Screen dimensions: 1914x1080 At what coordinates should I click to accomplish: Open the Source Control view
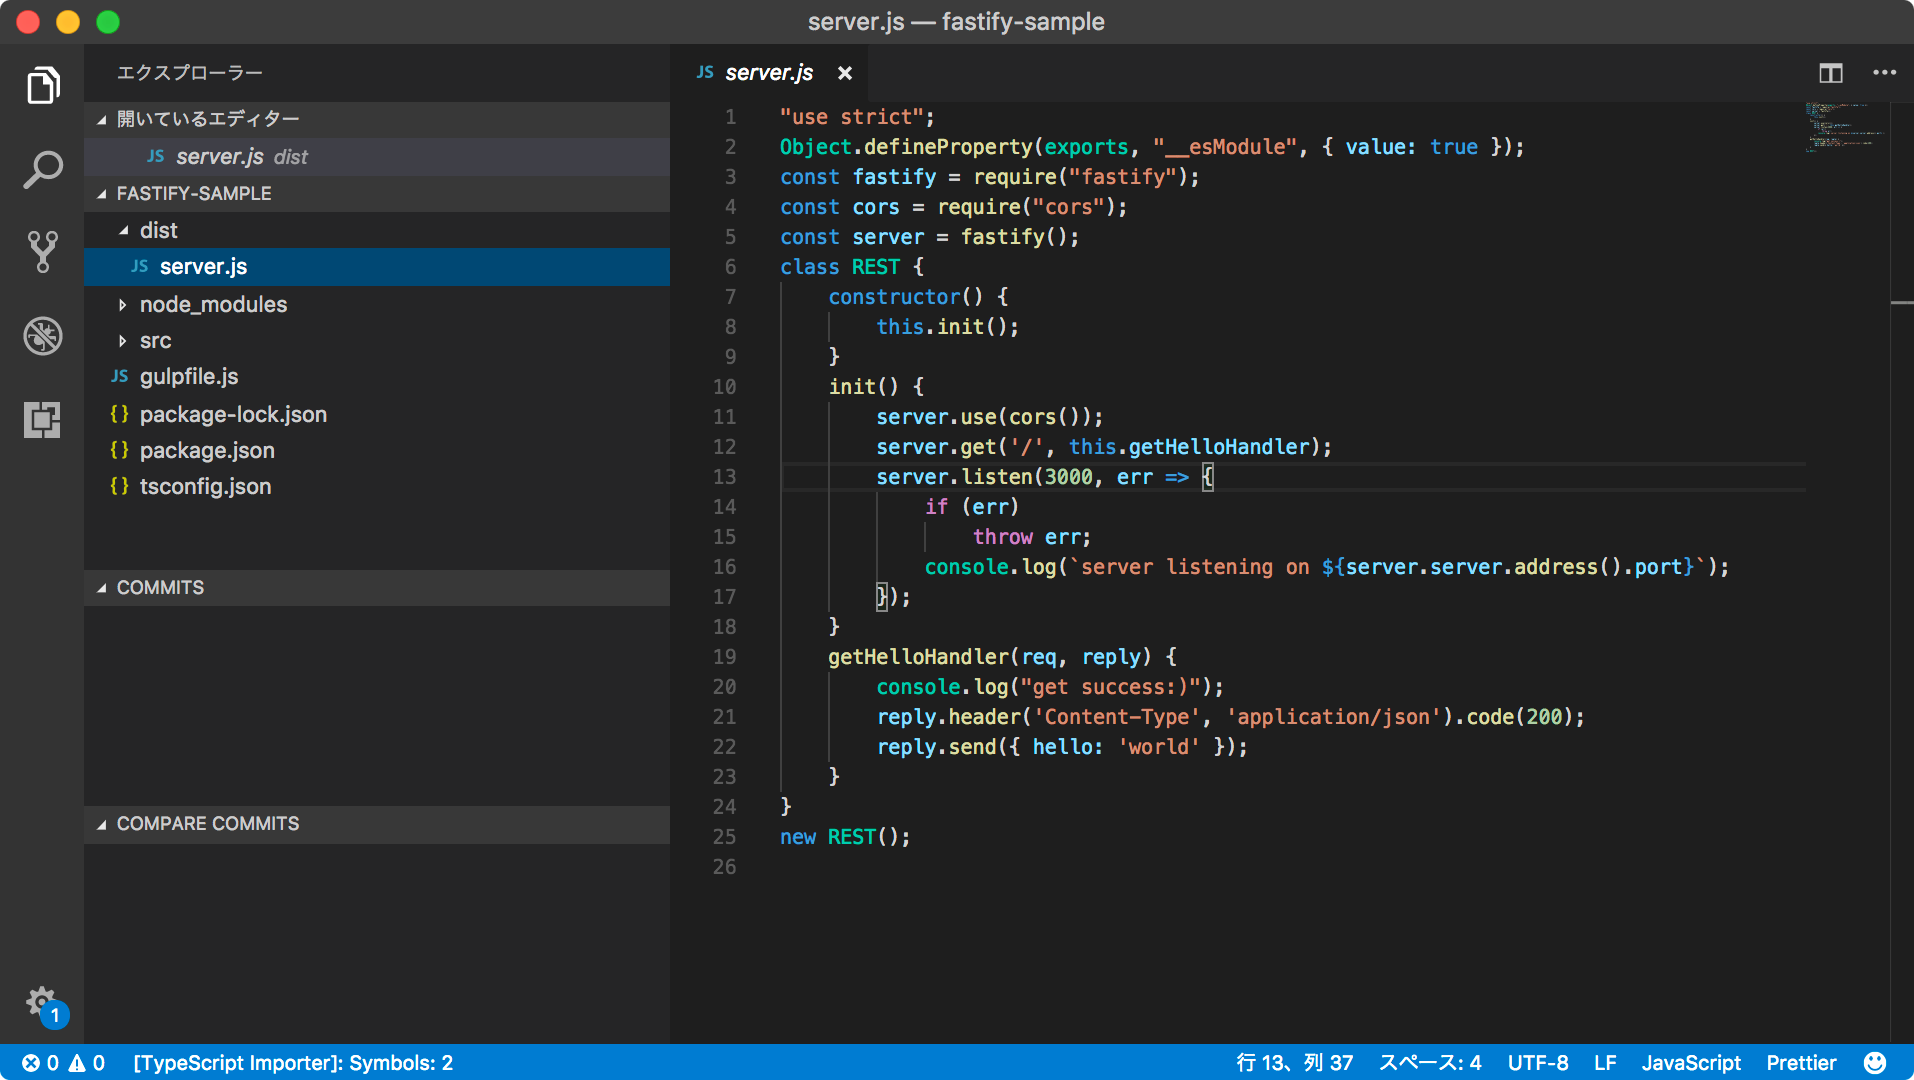point(42,252)
